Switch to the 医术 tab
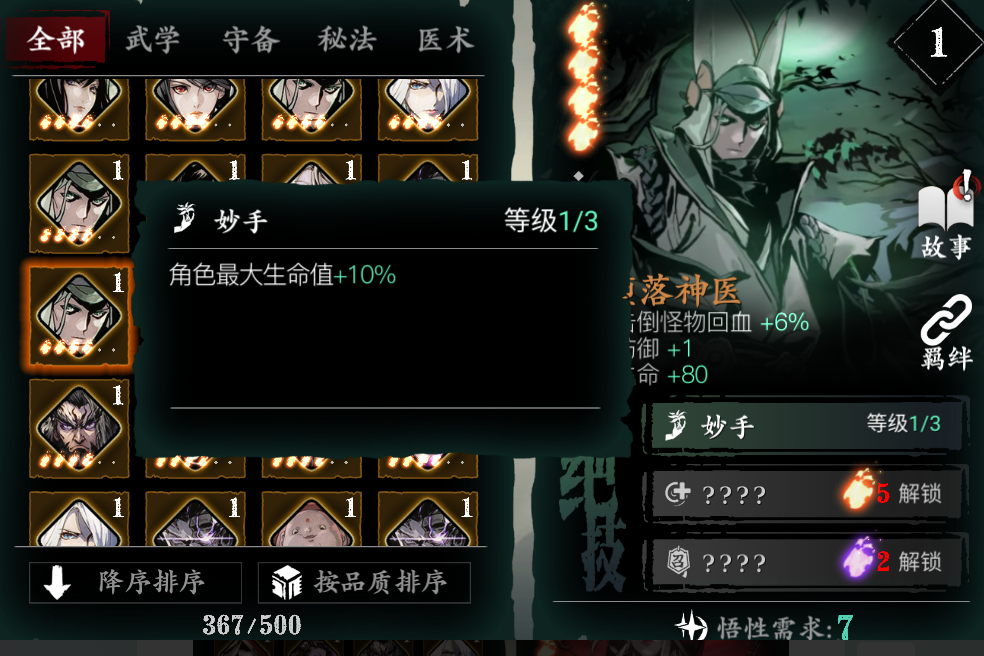The width and height of the screenshot is (984, 656). click(445, 40)
